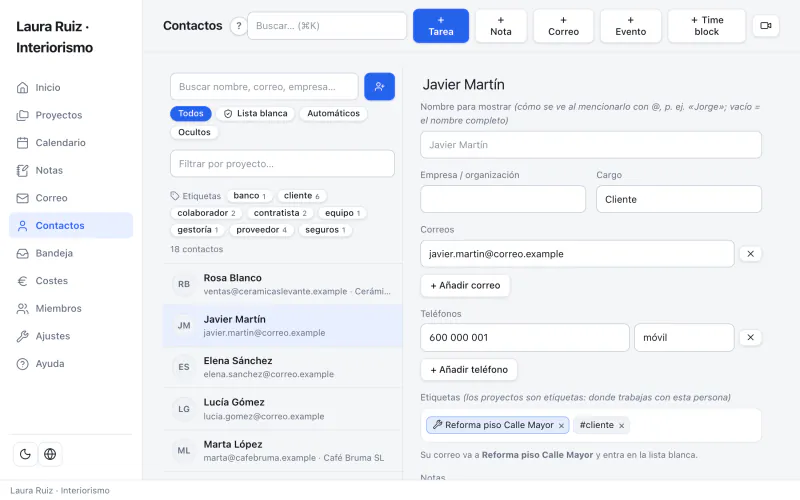The height and width of the screenshot is (500, 800).
Task: Click the tag icon beside Etiquetas
Action: pyautogui.click(x=175, y=196)
